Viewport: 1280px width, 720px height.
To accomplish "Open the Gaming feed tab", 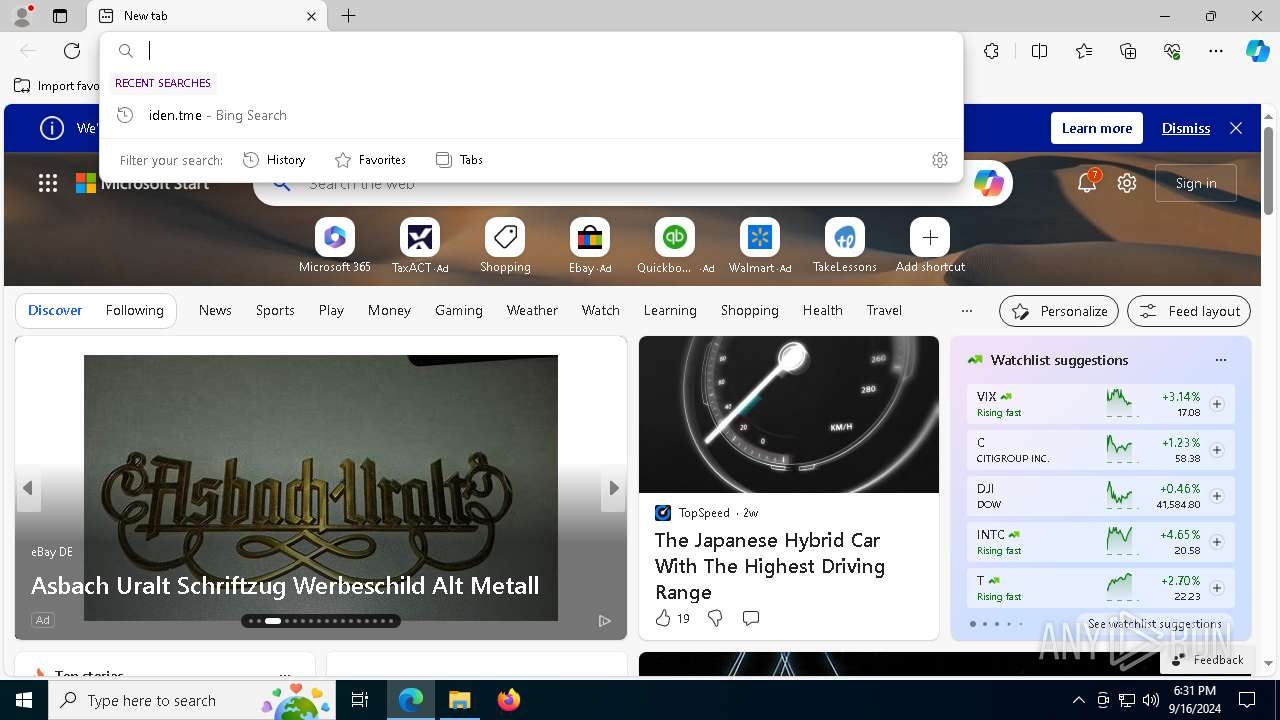I will 459,311.
